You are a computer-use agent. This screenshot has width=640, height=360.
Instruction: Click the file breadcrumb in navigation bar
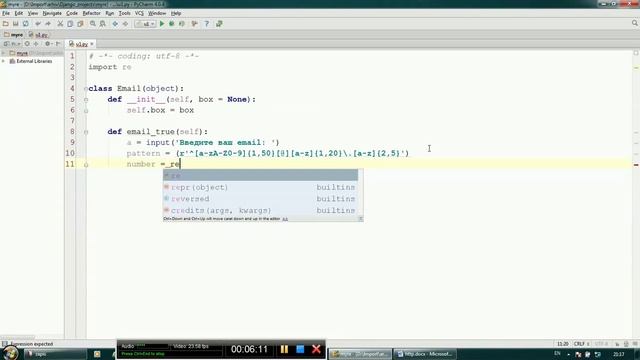click(38, 35)
